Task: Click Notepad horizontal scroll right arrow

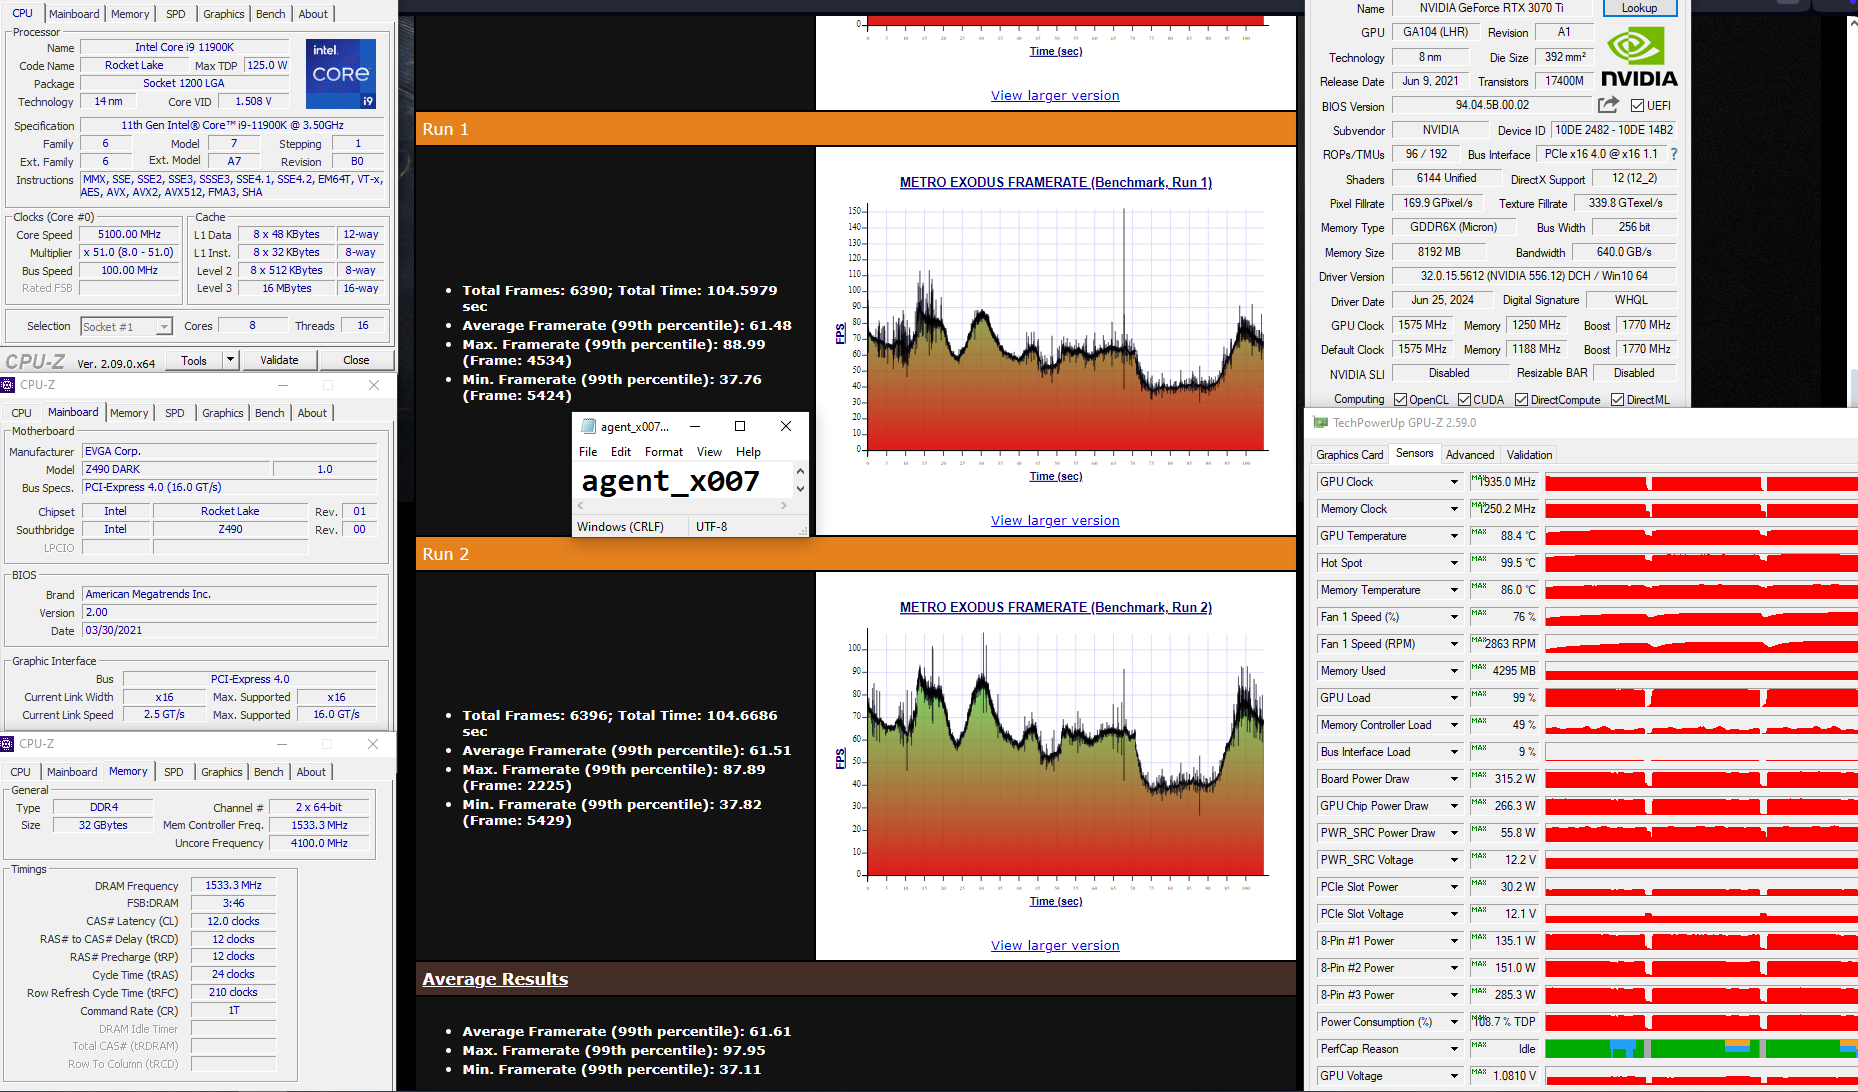Action: click(x=784, y=506)
